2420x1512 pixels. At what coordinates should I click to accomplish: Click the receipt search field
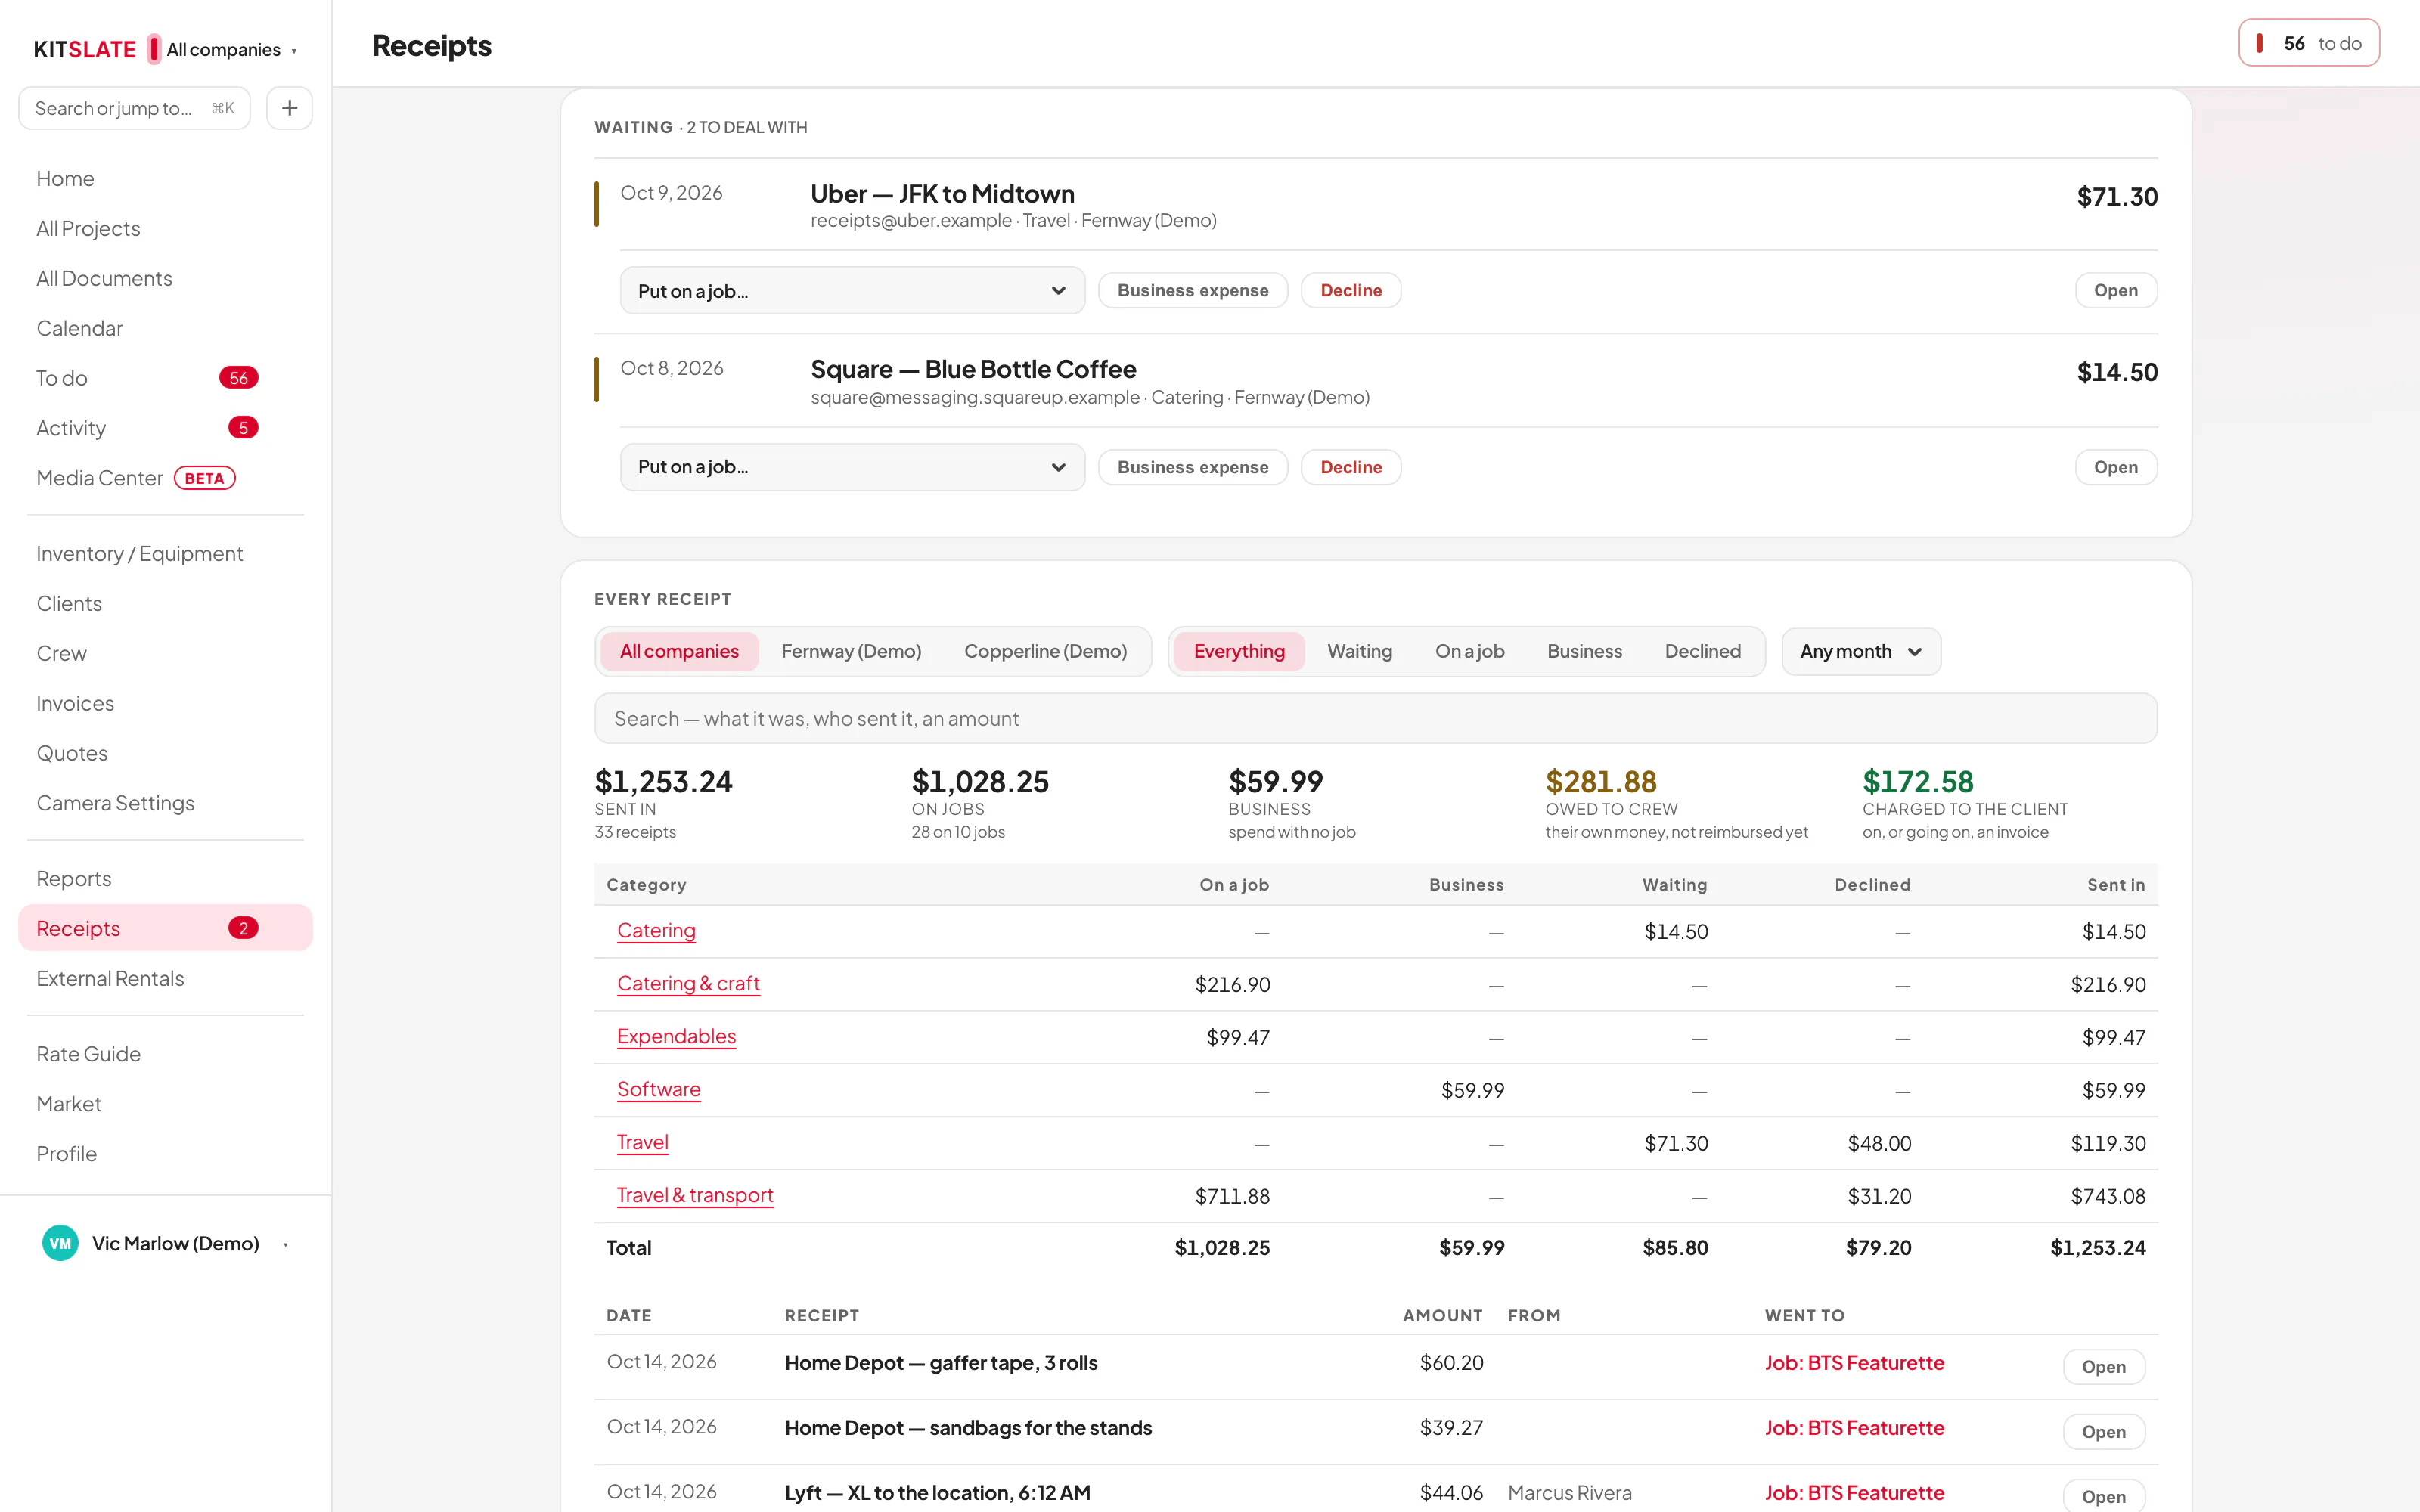[1375, 718]
